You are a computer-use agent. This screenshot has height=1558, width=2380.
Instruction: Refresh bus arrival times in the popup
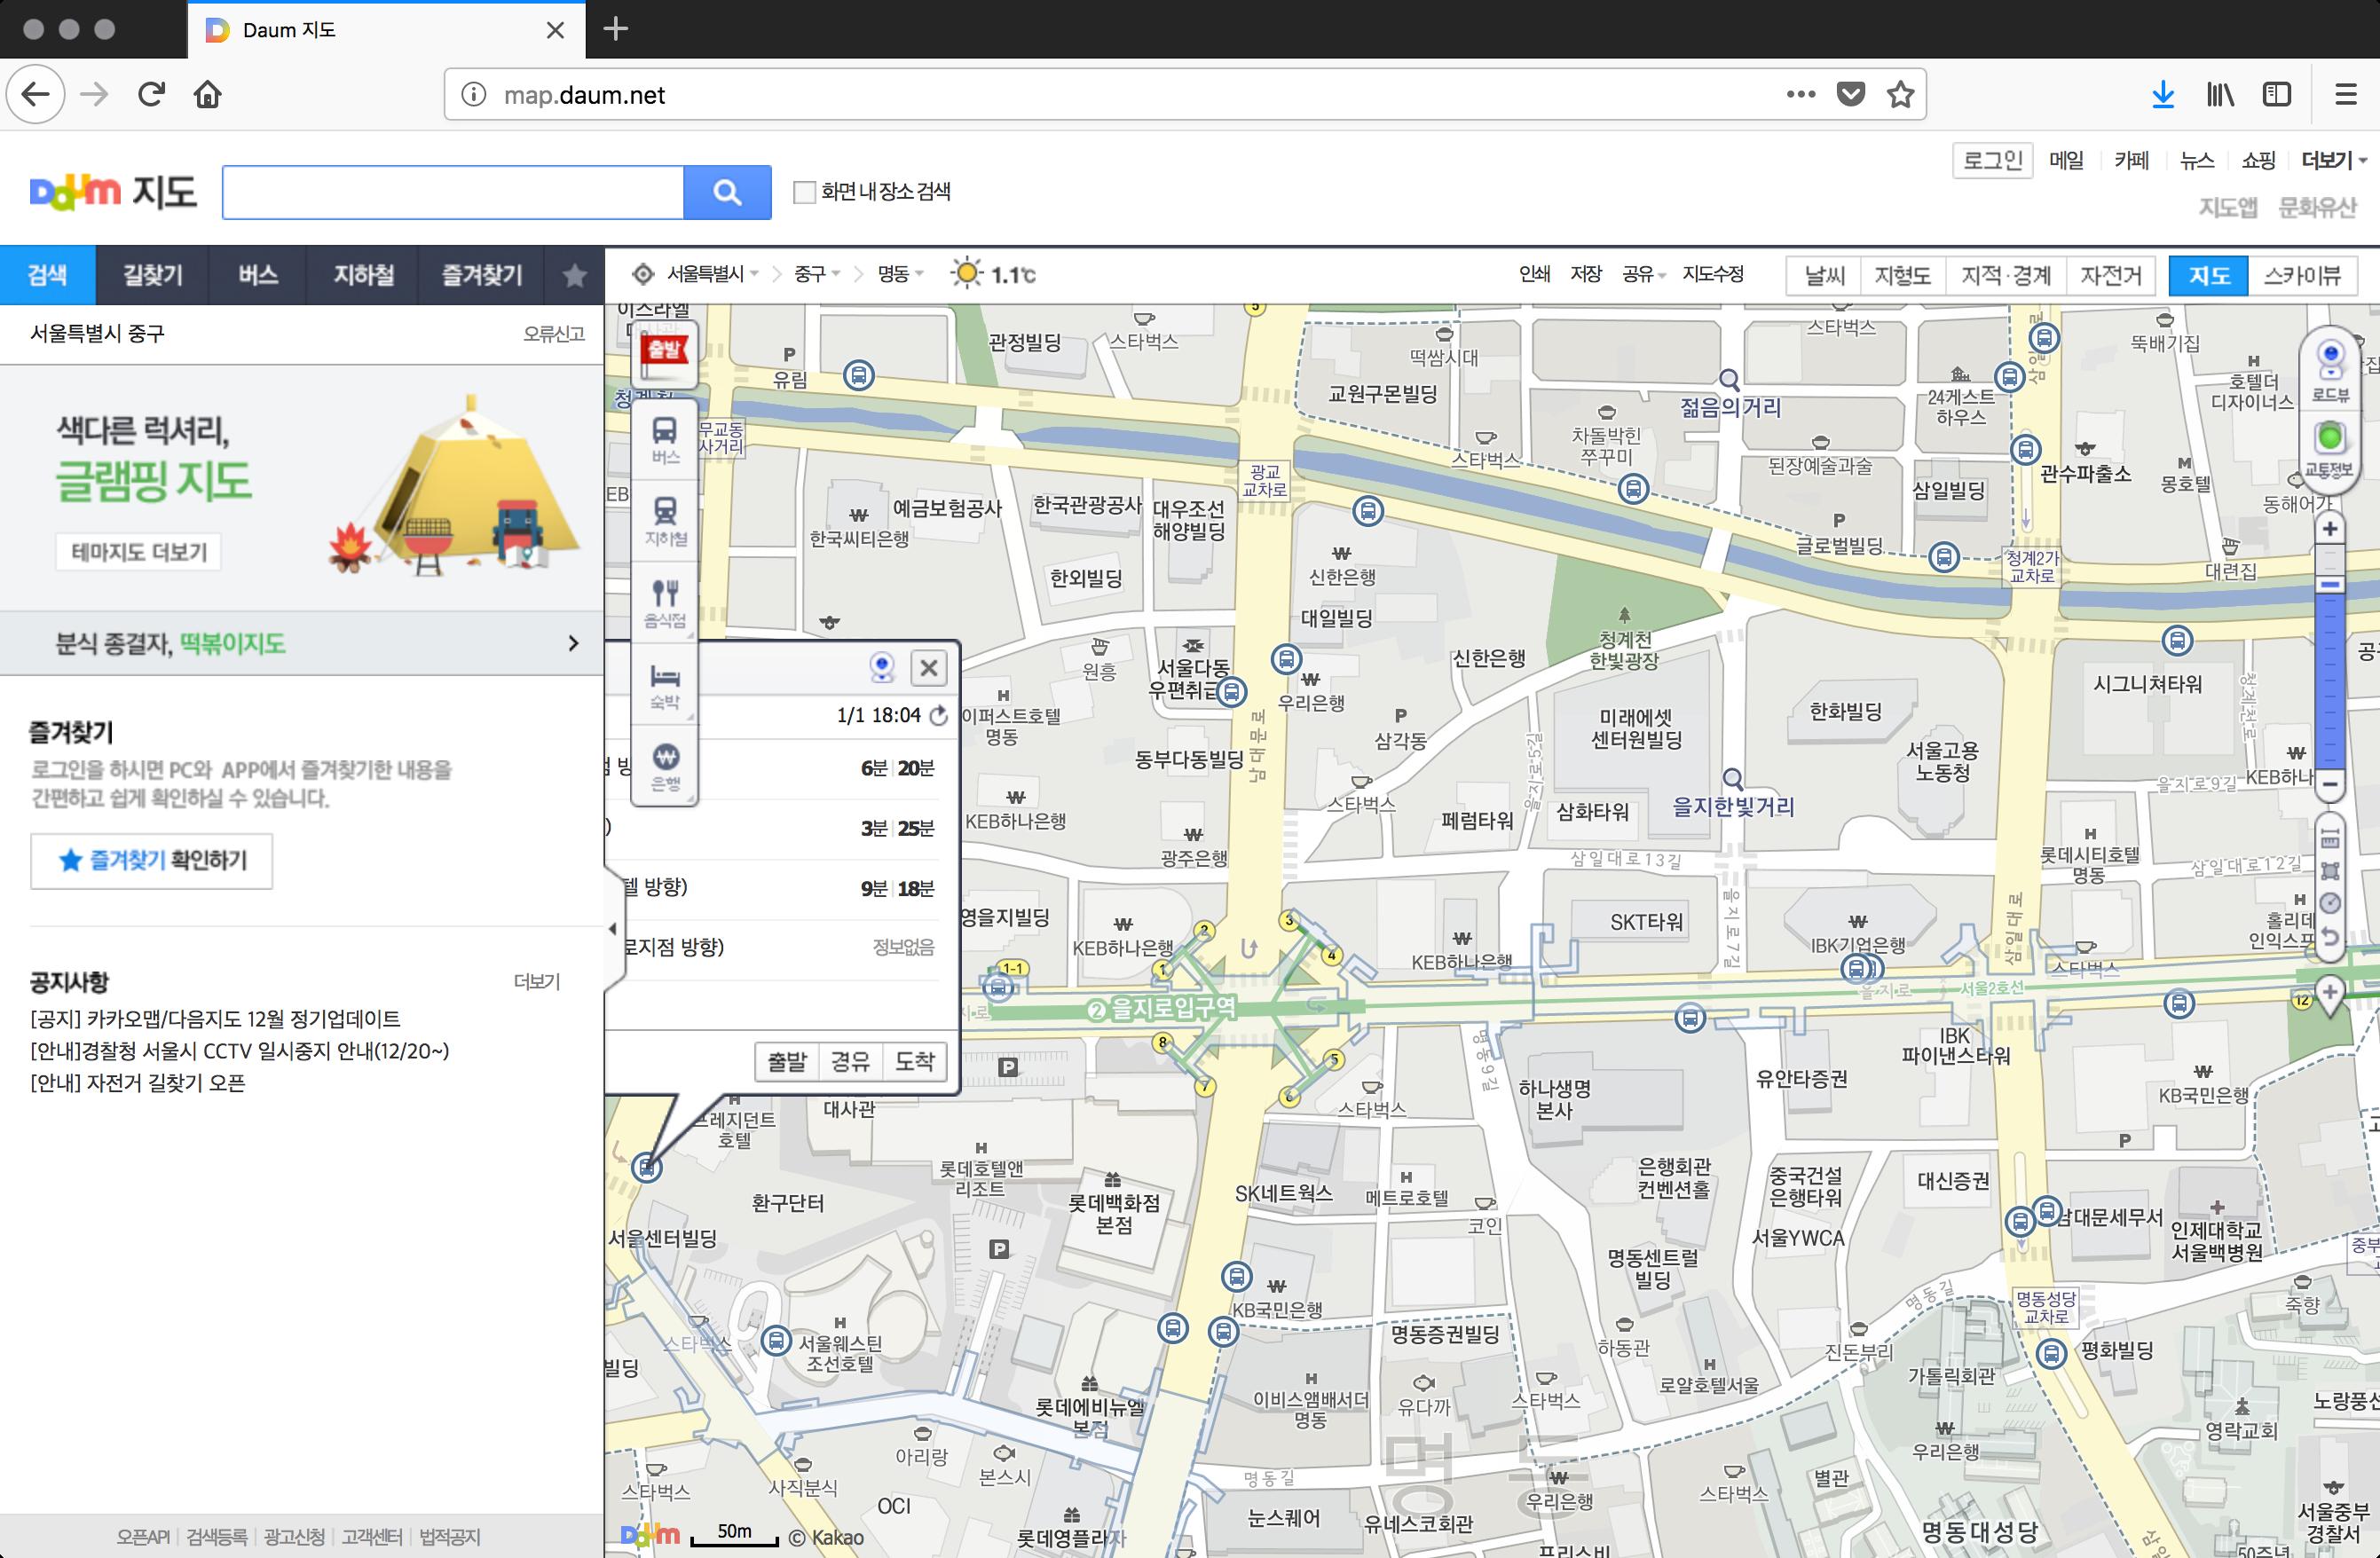point(937,715)
